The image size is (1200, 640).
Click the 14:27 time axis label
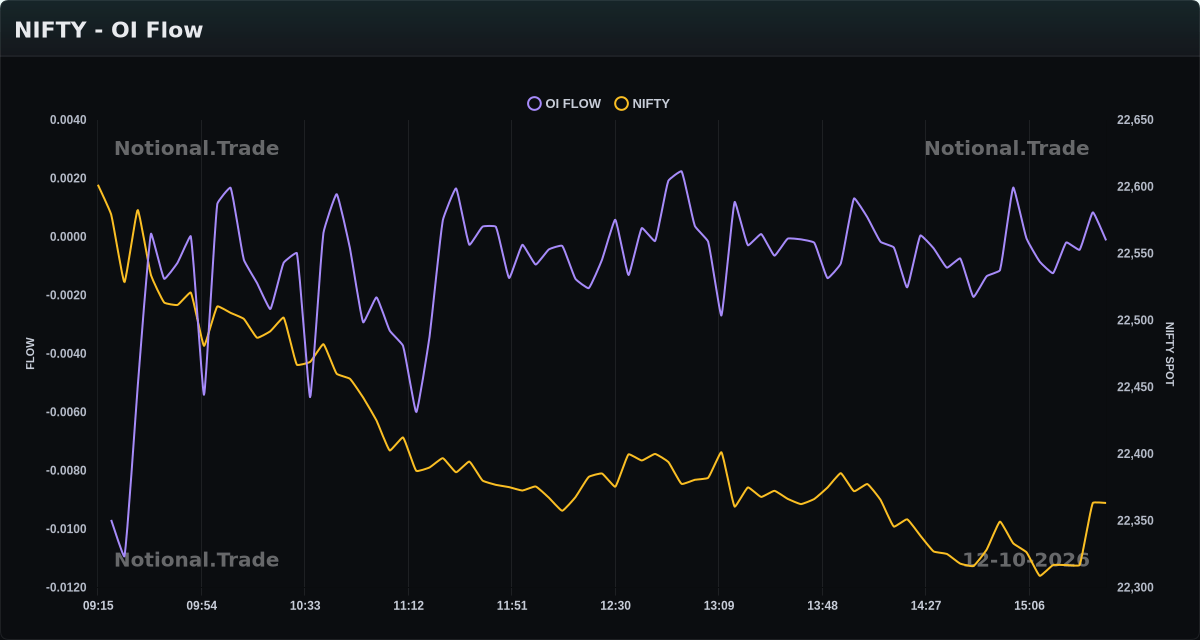click(926, 606)
